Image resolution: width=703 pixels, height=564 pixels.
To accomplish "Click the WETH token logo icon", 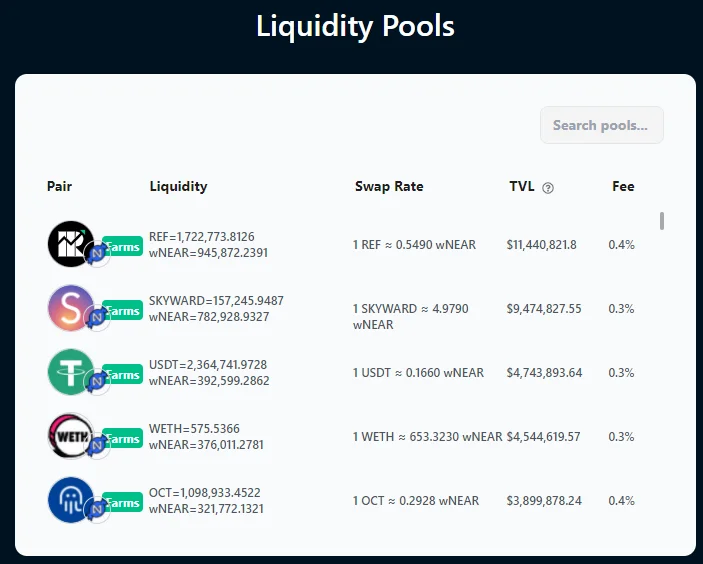I will tap(71, 436).
